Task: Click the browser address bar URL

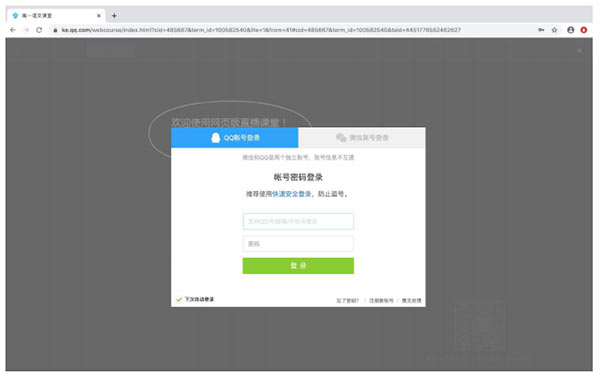Action: 261,30
